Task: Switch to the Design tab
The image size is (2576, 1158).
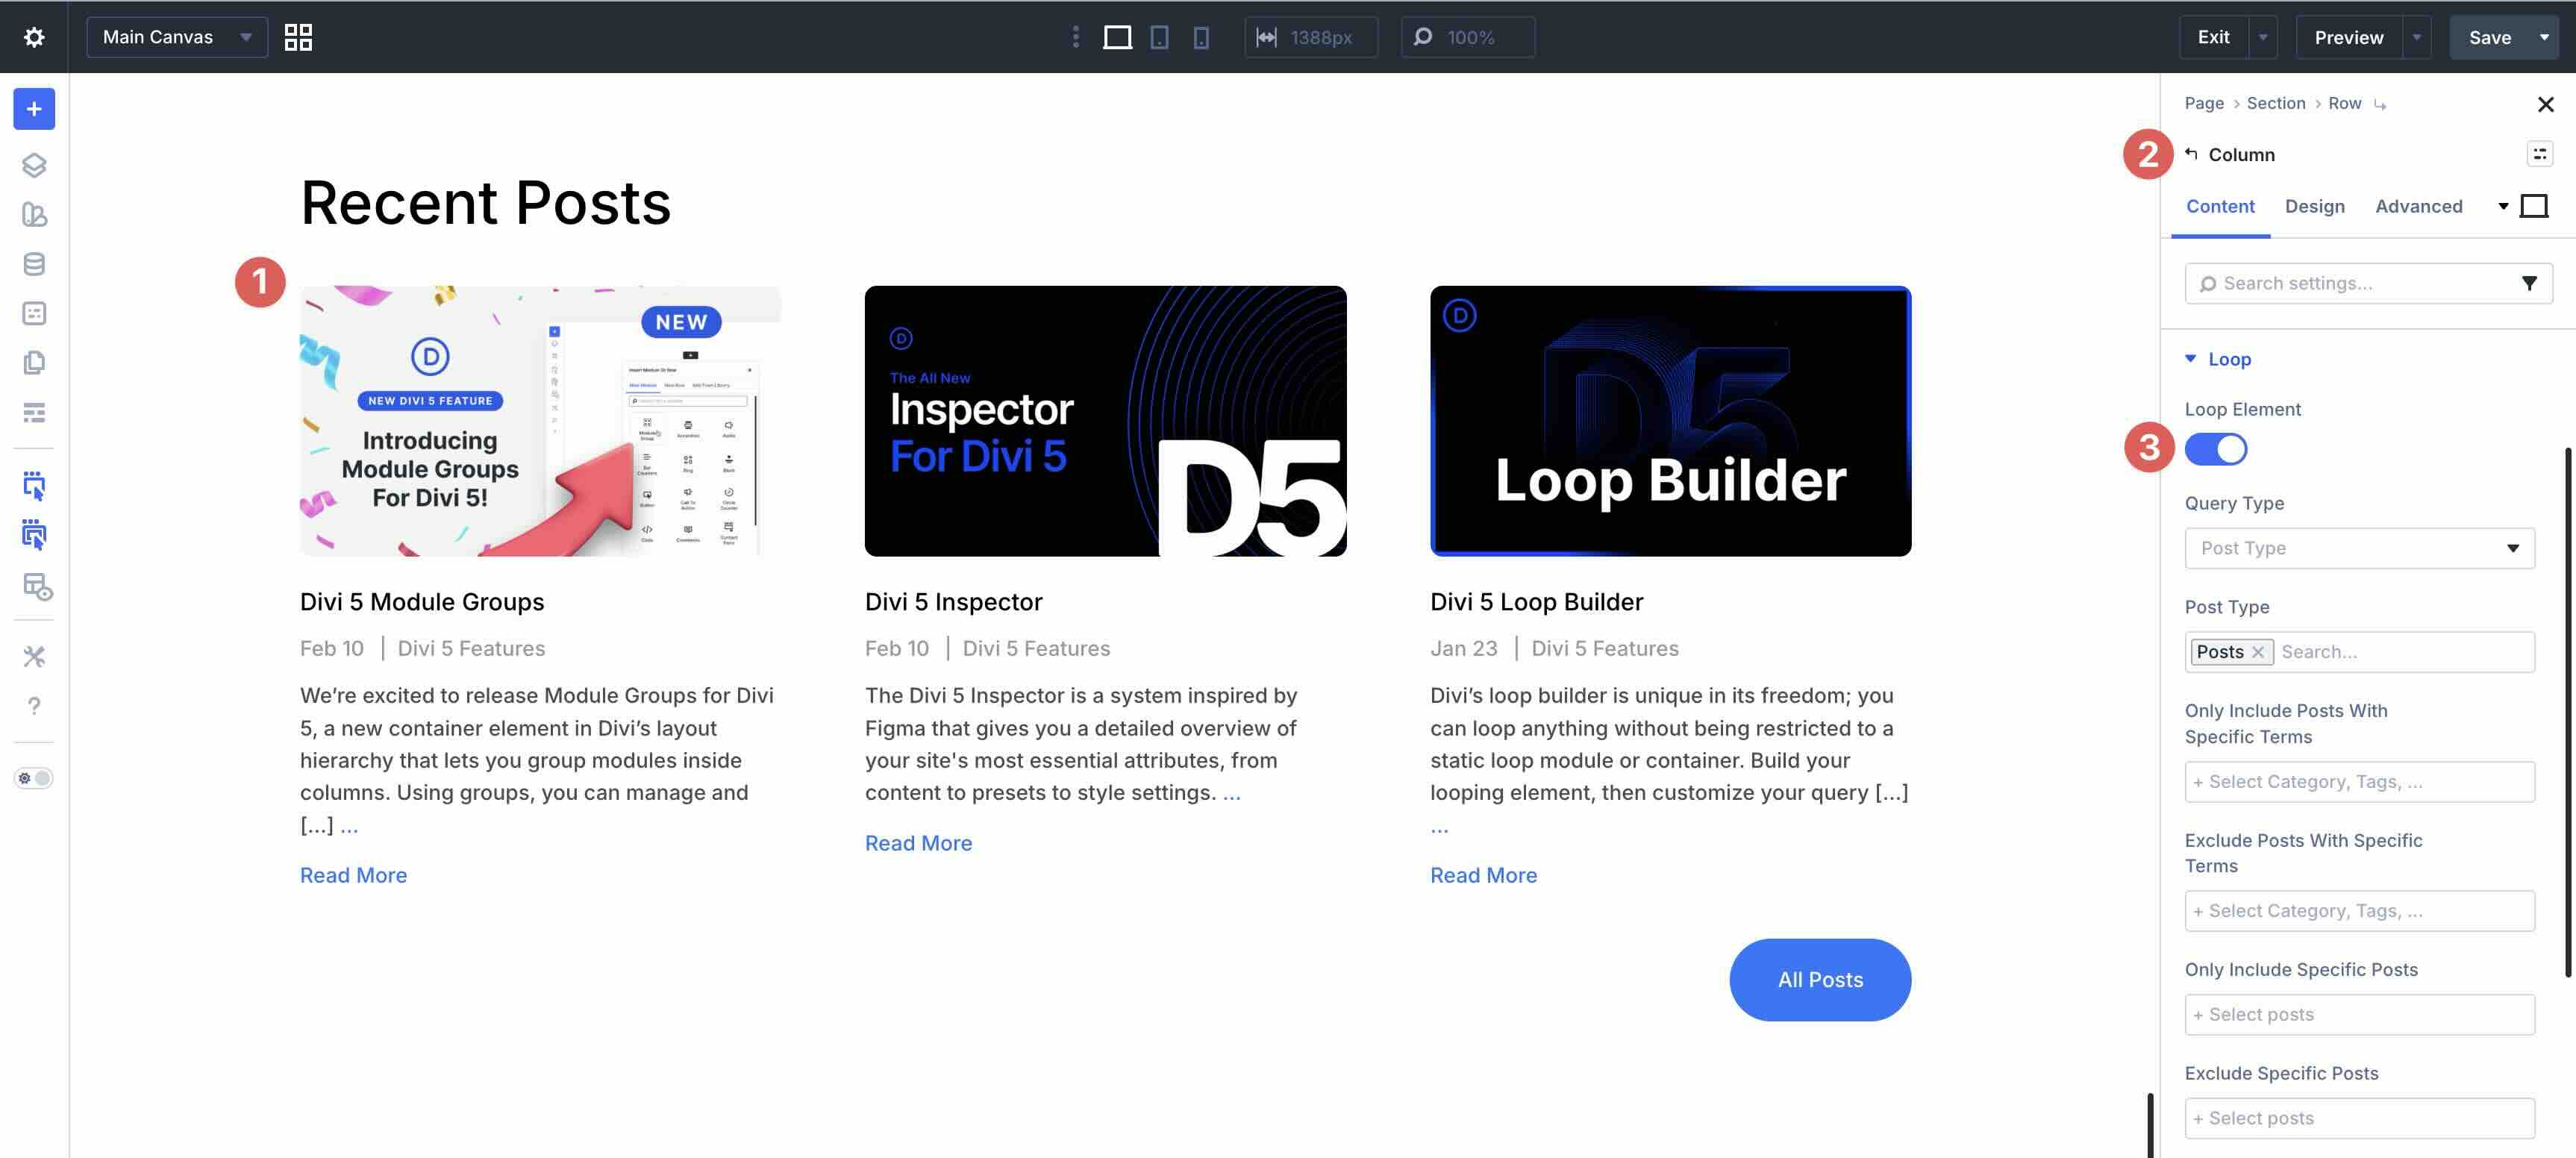Action: click(2315, 206)
